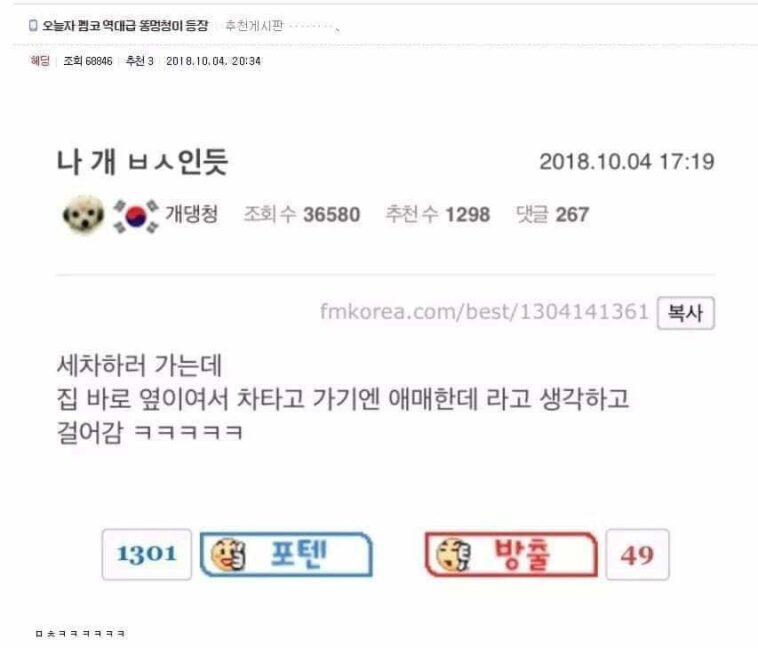Viewport: 758px width, 648px height.
Task: Open the 추천게시판 board link
Action: [x=254, y=26]
